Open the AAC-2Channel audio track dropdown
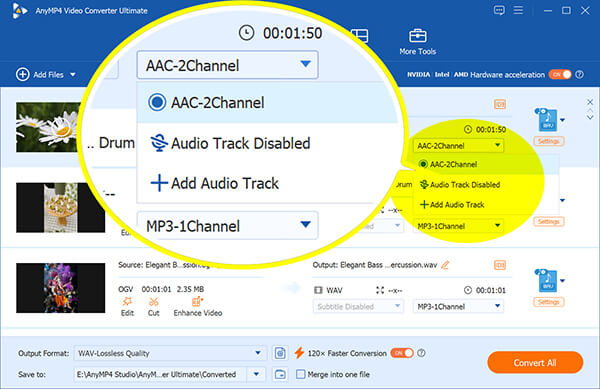600x389 pixels. (458, 146)
